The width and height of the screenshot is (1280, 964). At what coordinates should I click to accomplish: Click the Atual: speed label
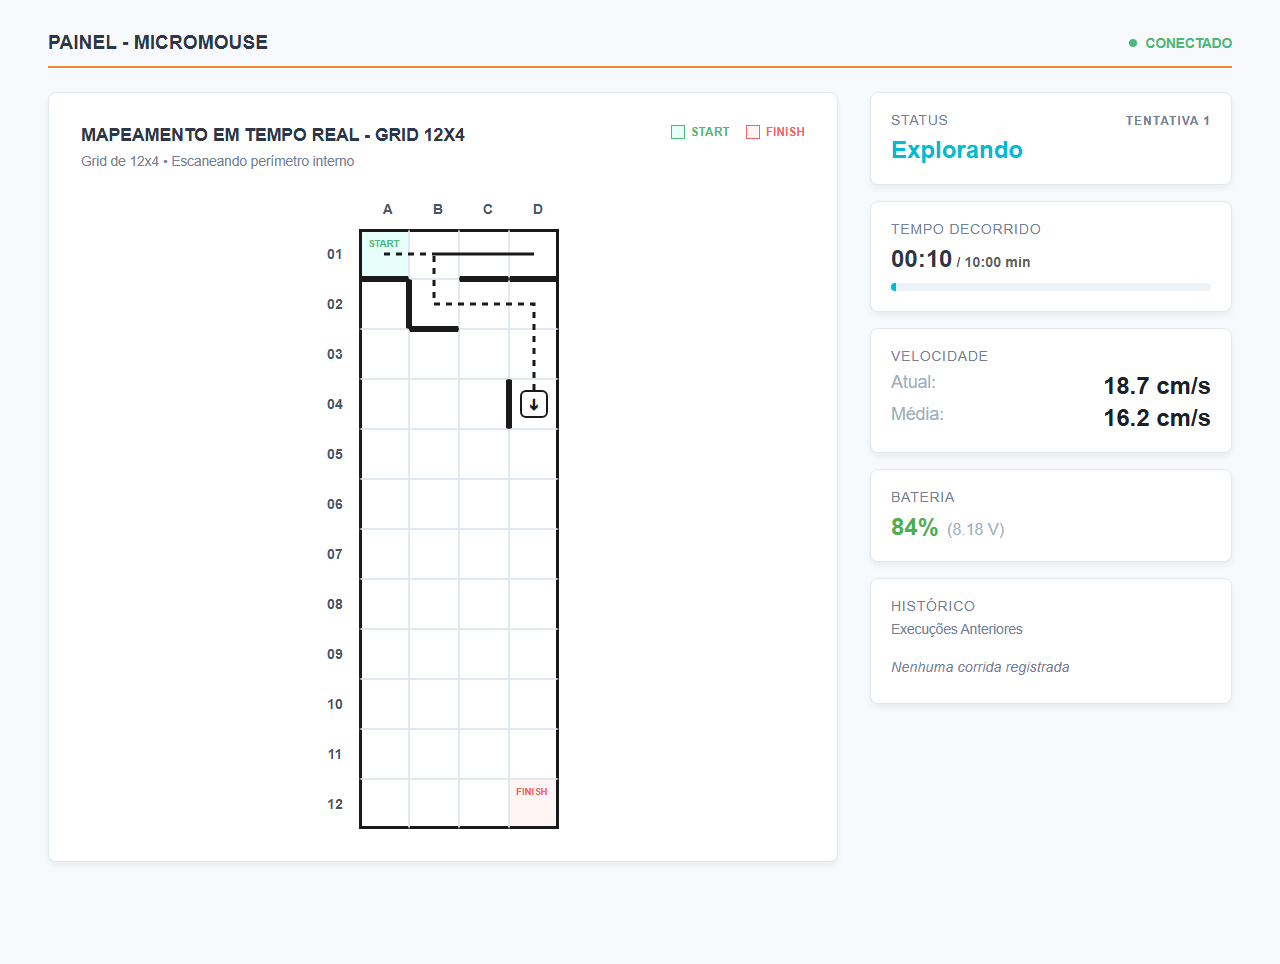914,382
